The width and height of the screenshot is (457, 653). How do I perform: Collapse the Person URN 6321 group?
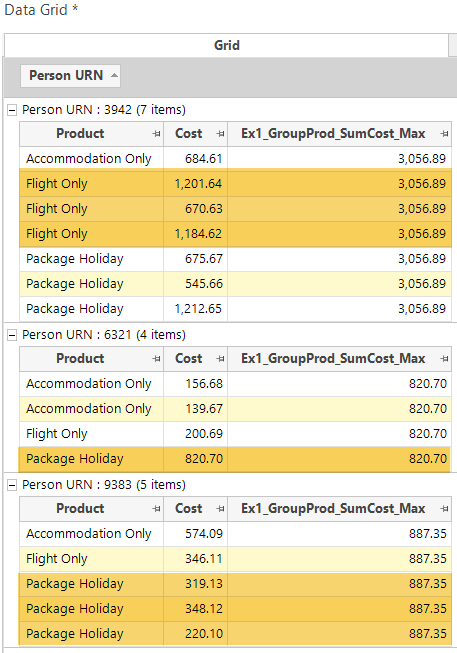12,335
